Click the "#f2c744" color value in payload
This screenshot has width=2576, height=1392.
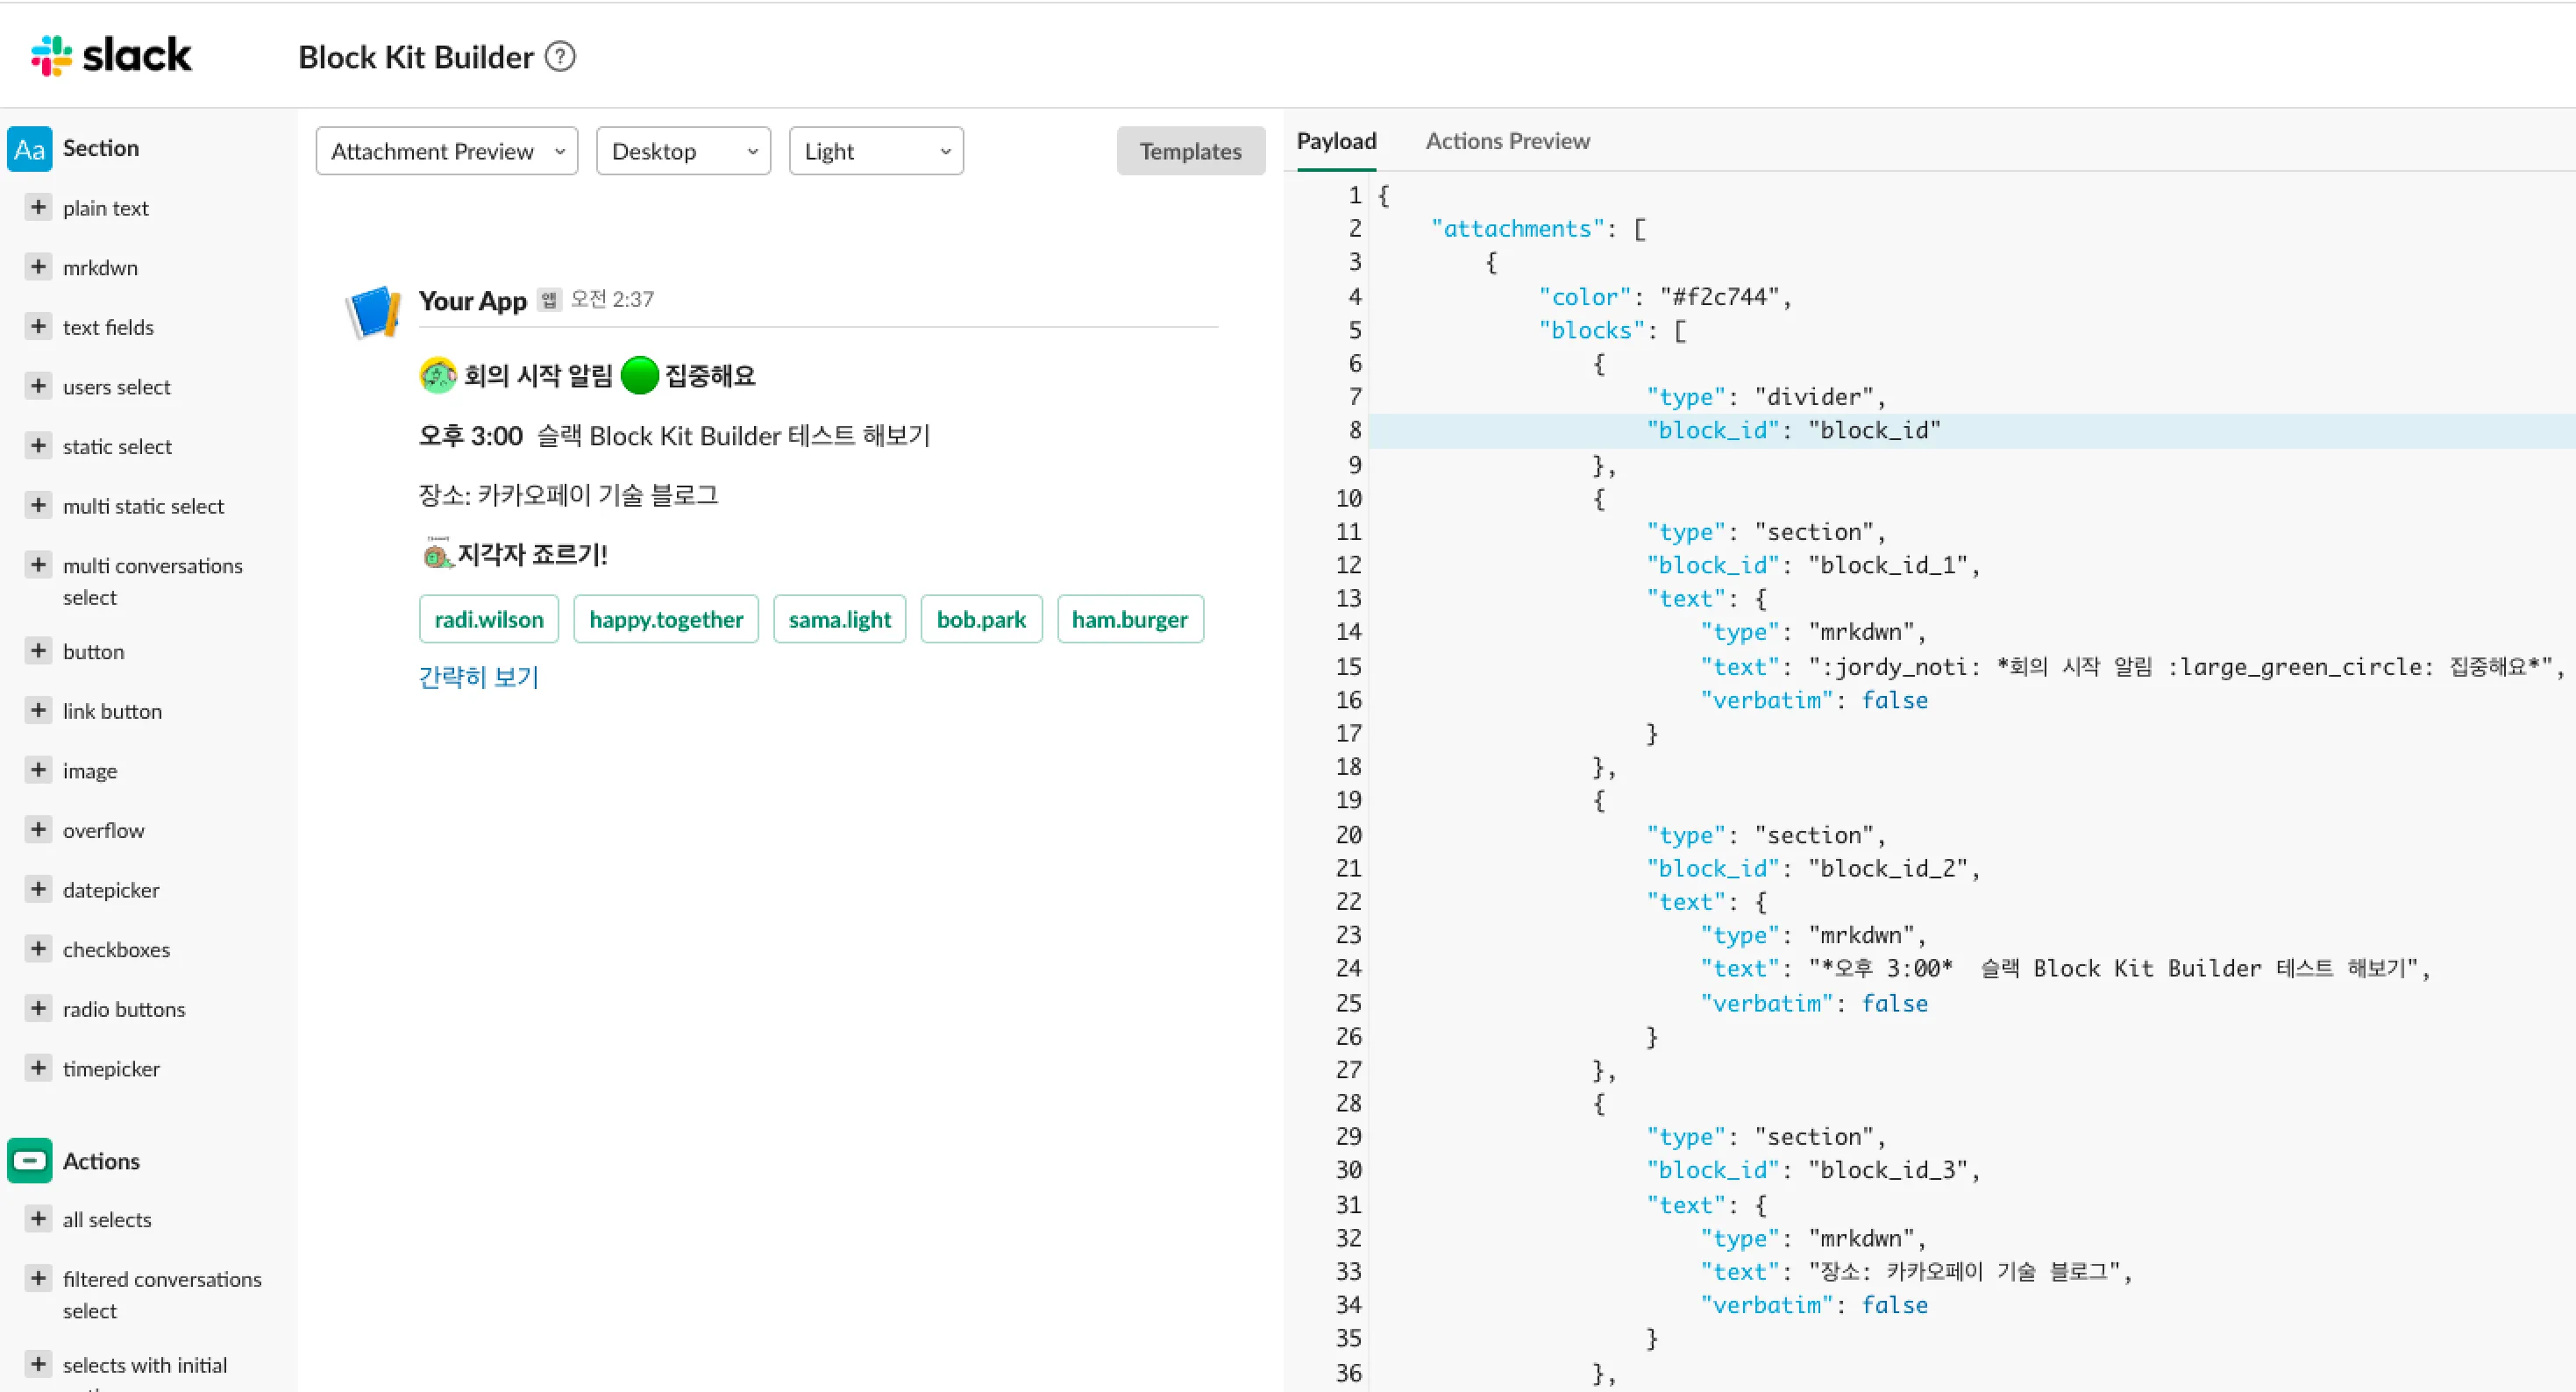[1720, 297]
